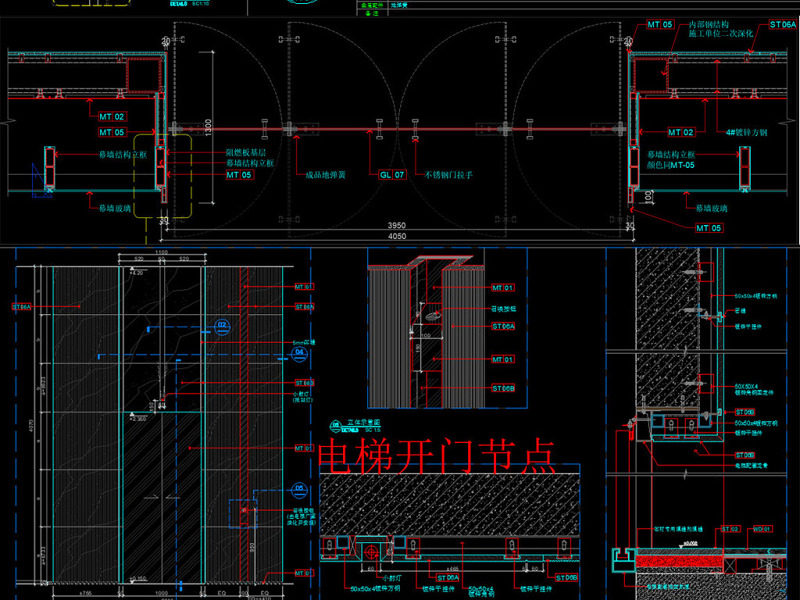Select the 成品地弹簧 label

326,174
